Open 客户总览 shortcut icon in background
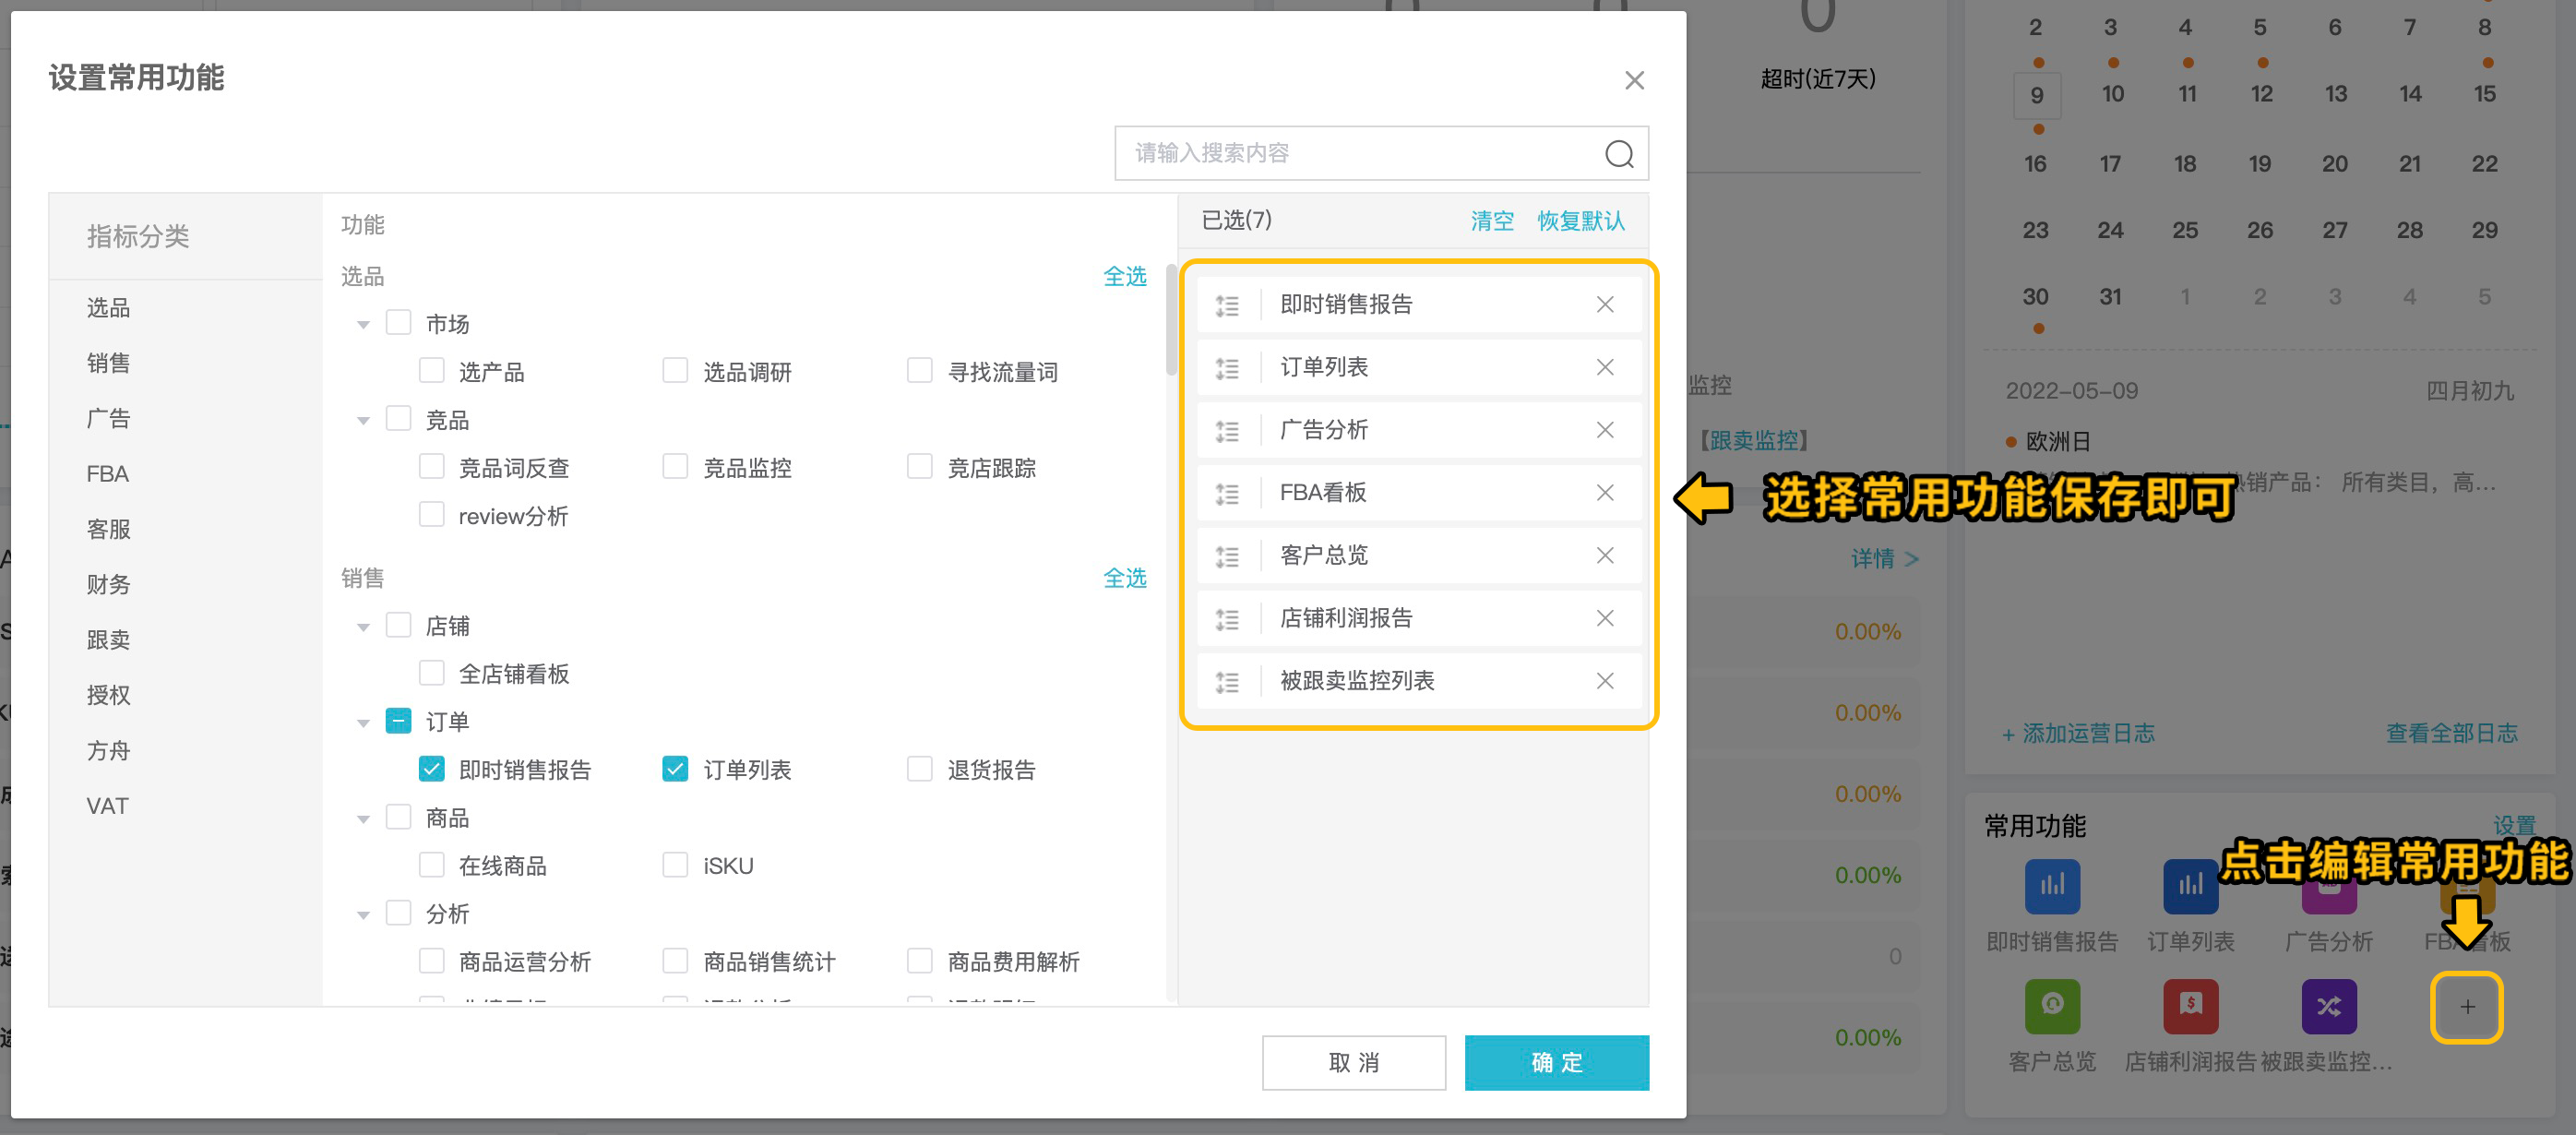Image resolution: width=2576 pixels, height=1135 pixels. click(x=2051, y=1006)
